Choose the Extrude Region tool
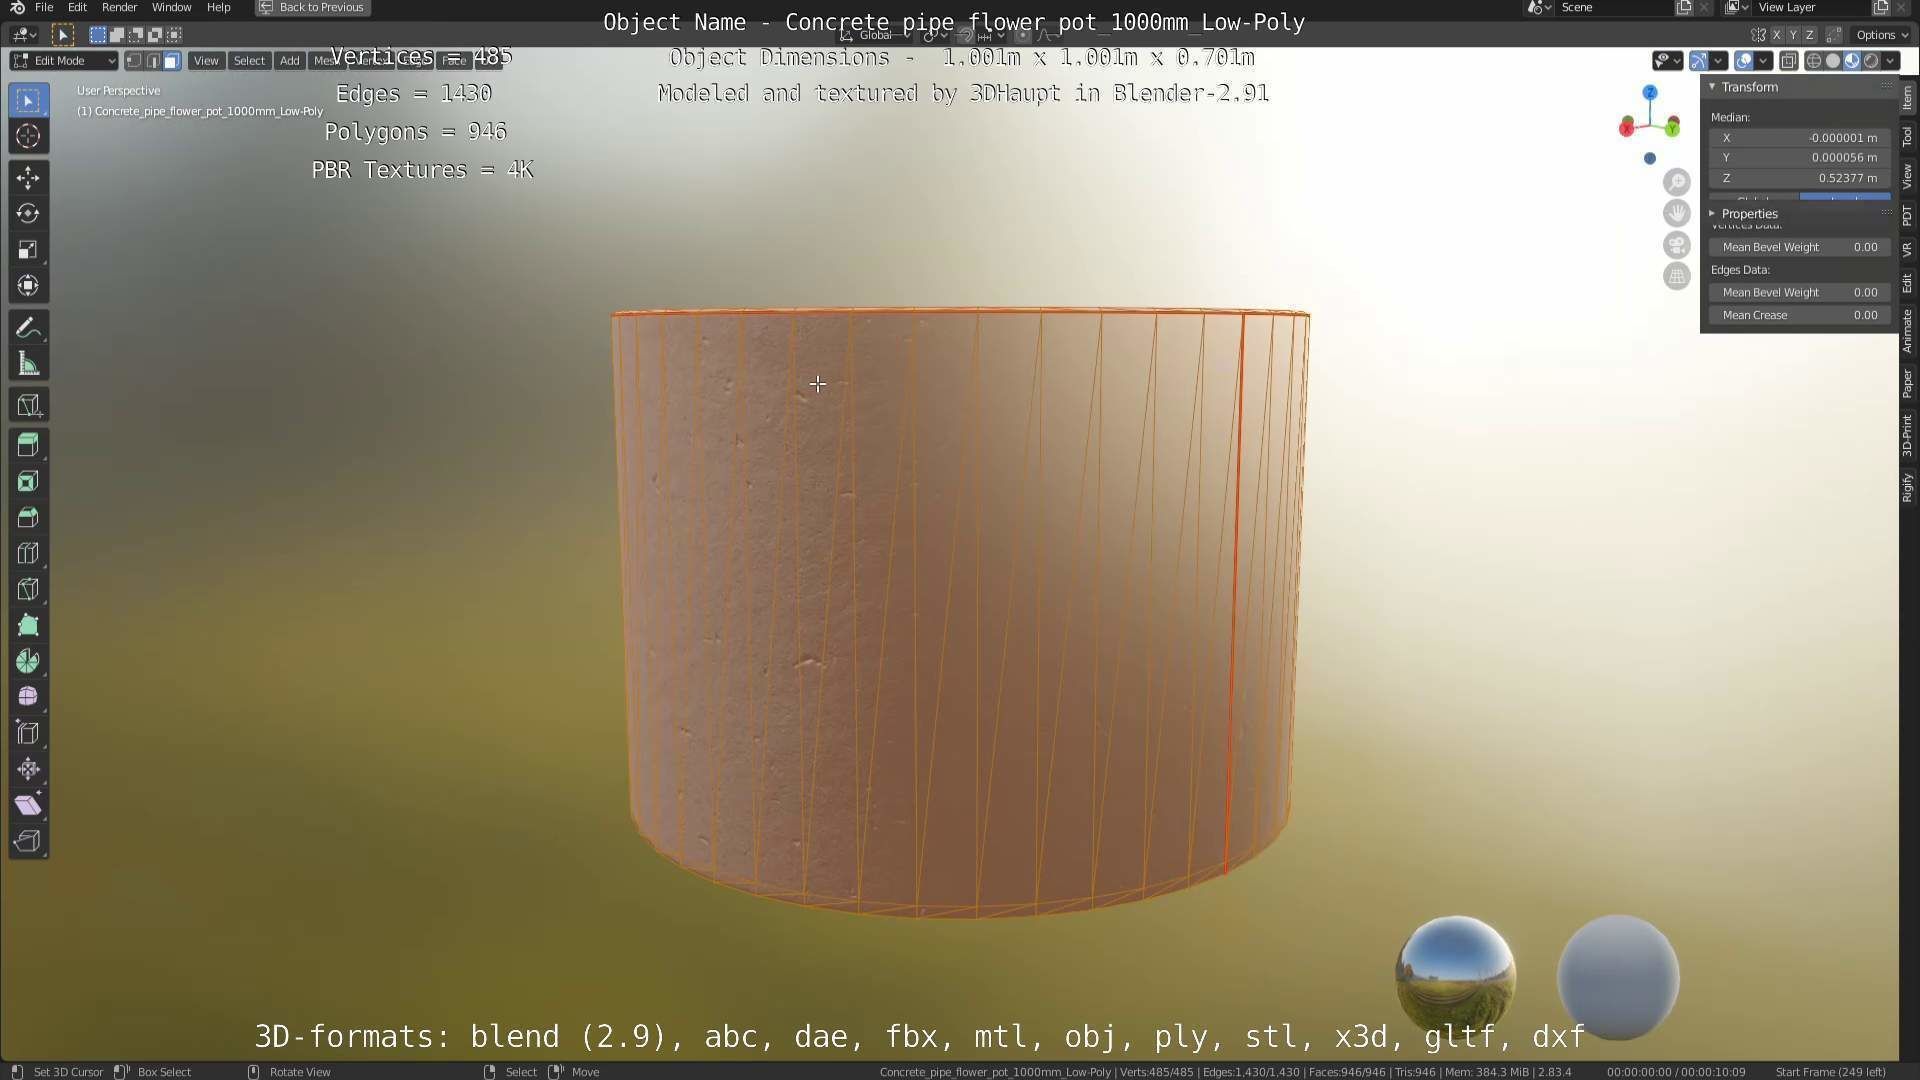The width and height of the screenshot is (1920, 1080). coord(28,445)
